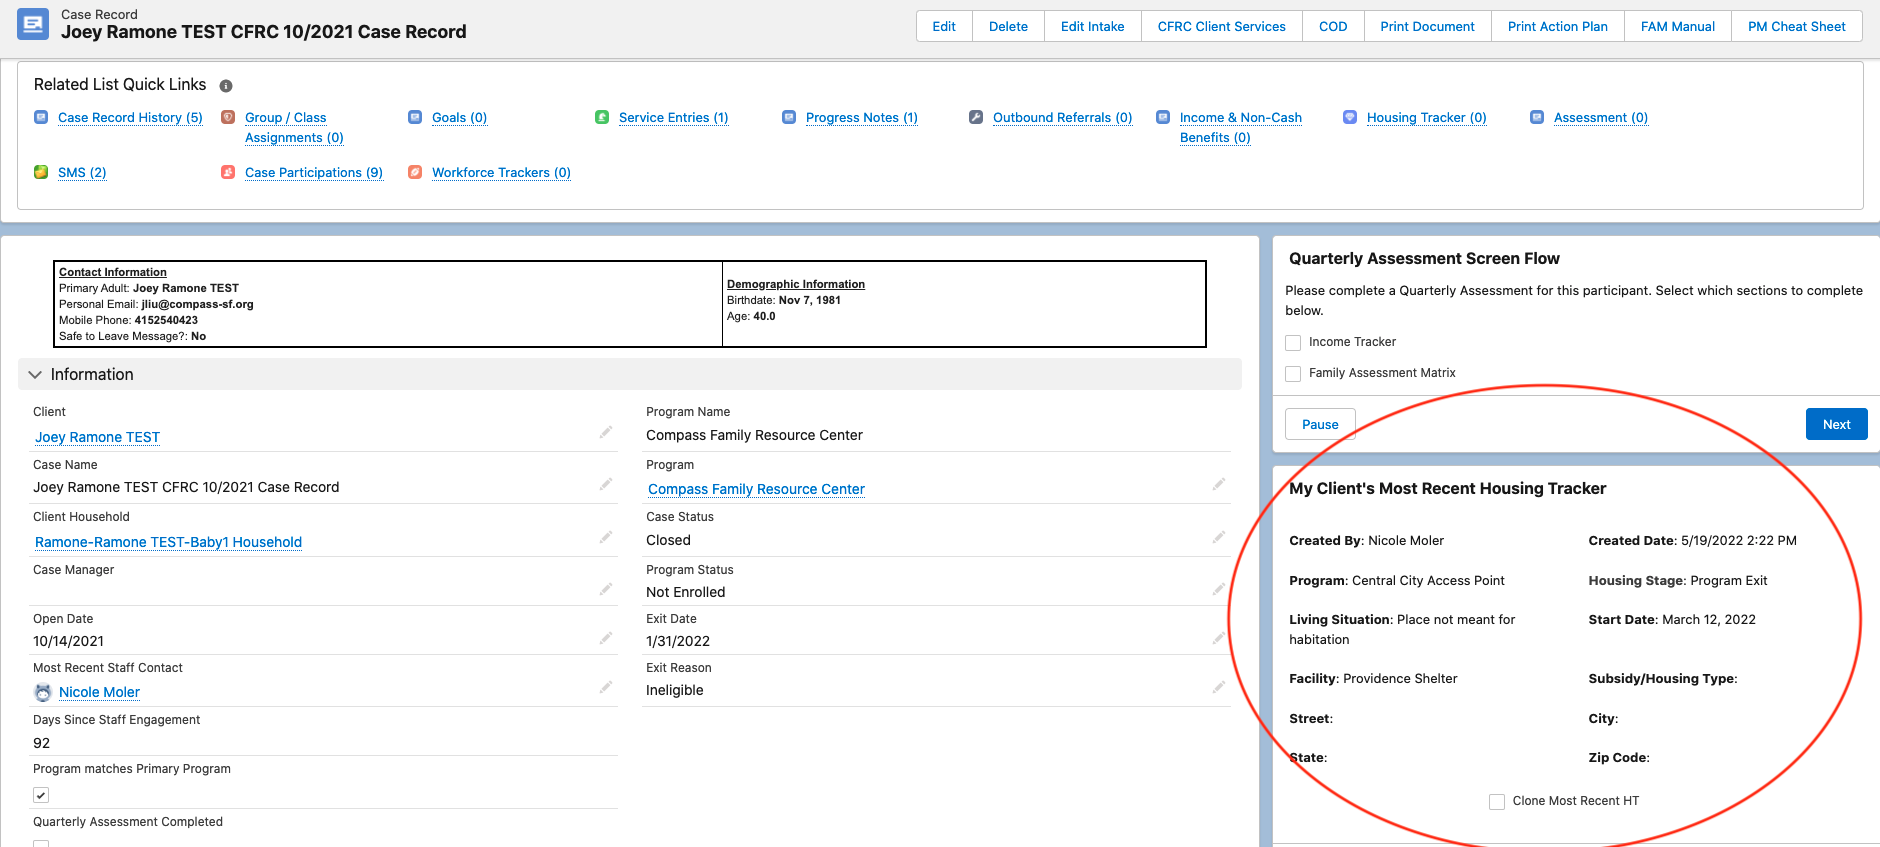This screenshot has width=1880, height=847.
Task: Toggle Program matches Primary Program checkbox
Action: point(41,795)
